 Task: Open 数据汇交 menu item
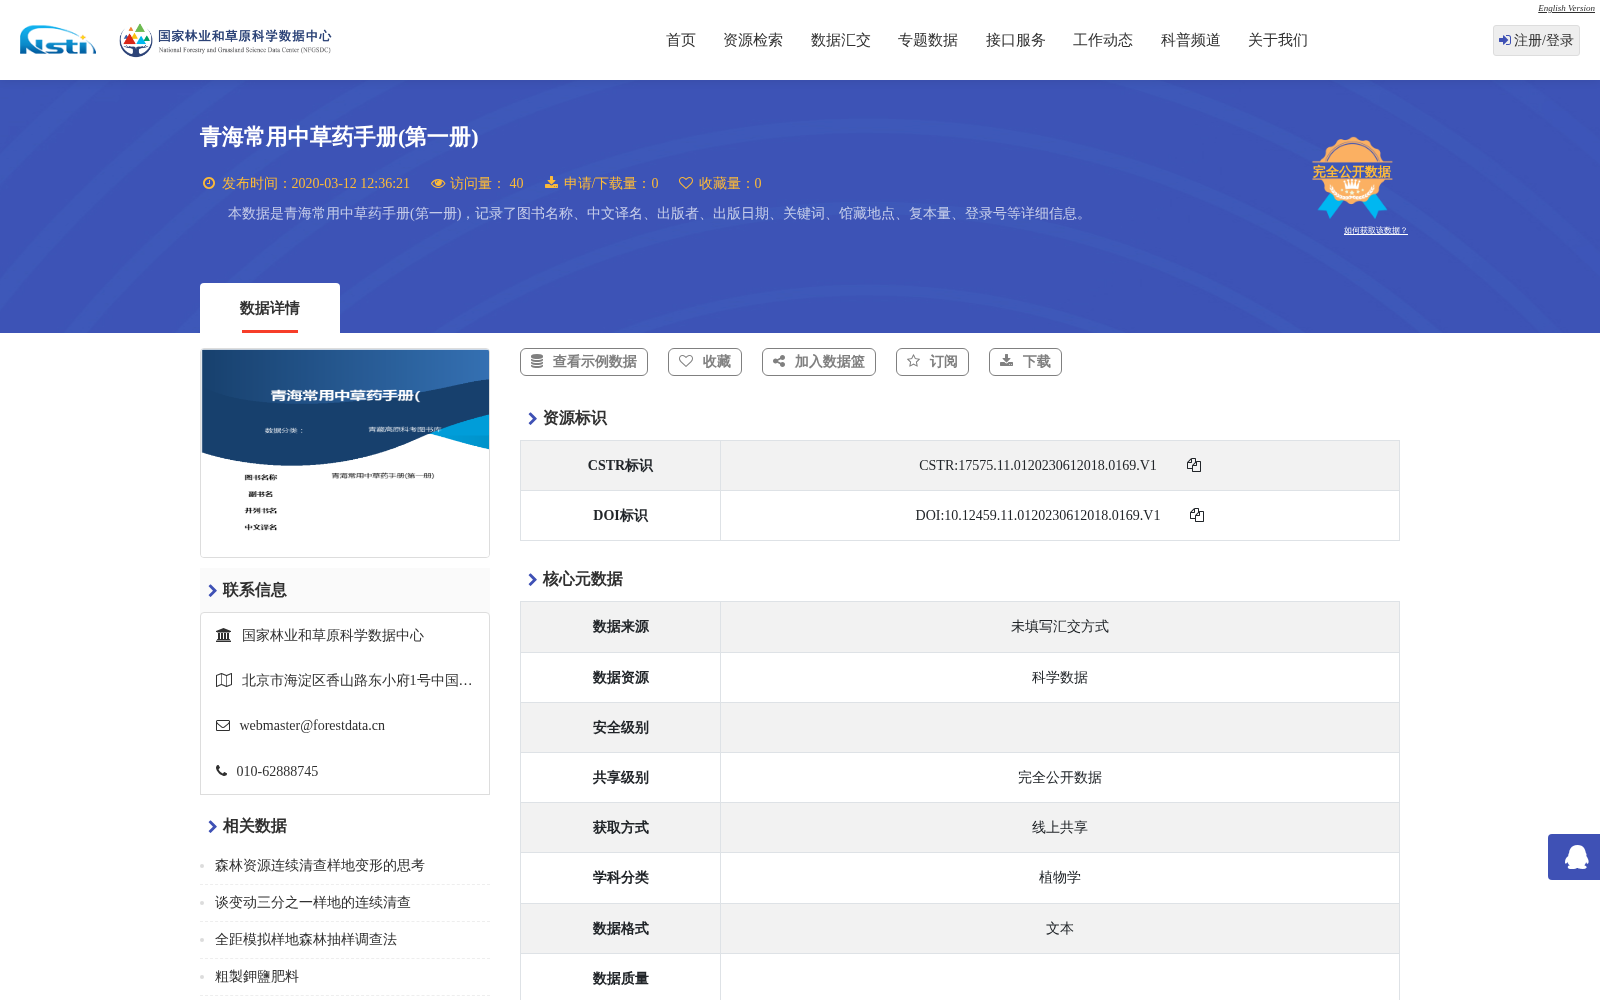841,40
